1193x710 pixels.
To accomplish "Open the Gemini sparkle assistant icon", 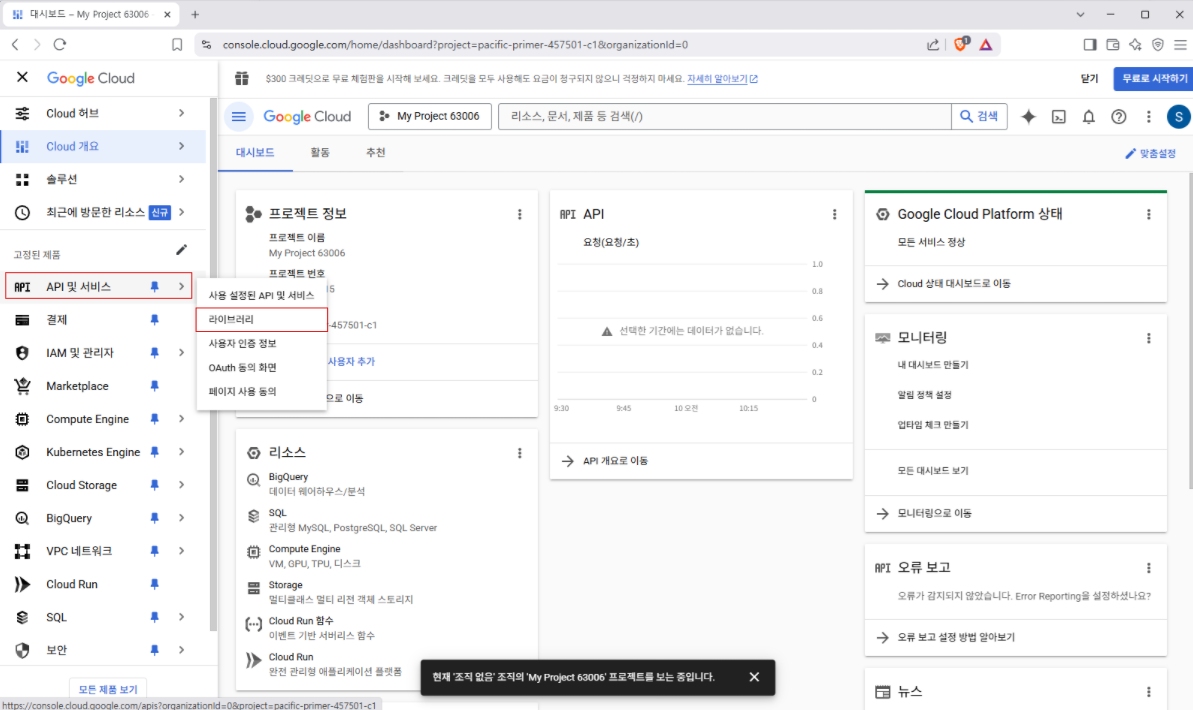I will coord(1029,116).
